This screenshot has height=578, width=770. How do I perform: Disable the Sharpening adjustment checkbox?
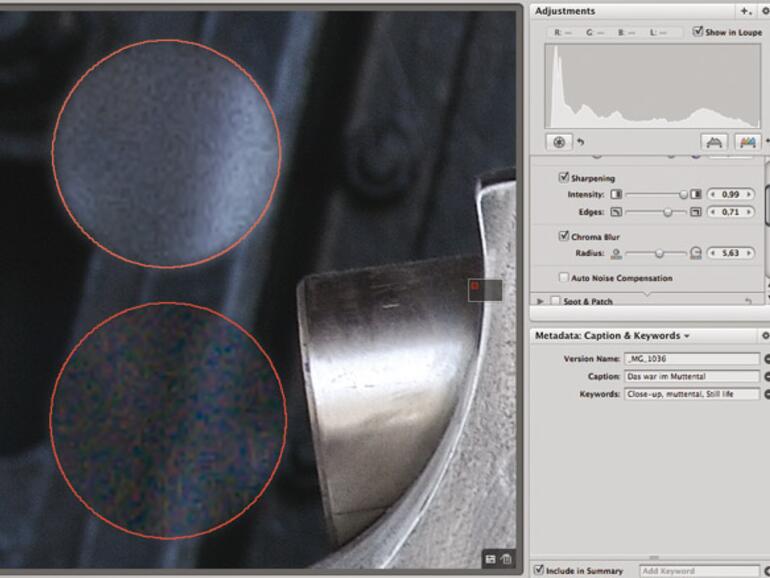pyautogui.click(x=564, y=177)
